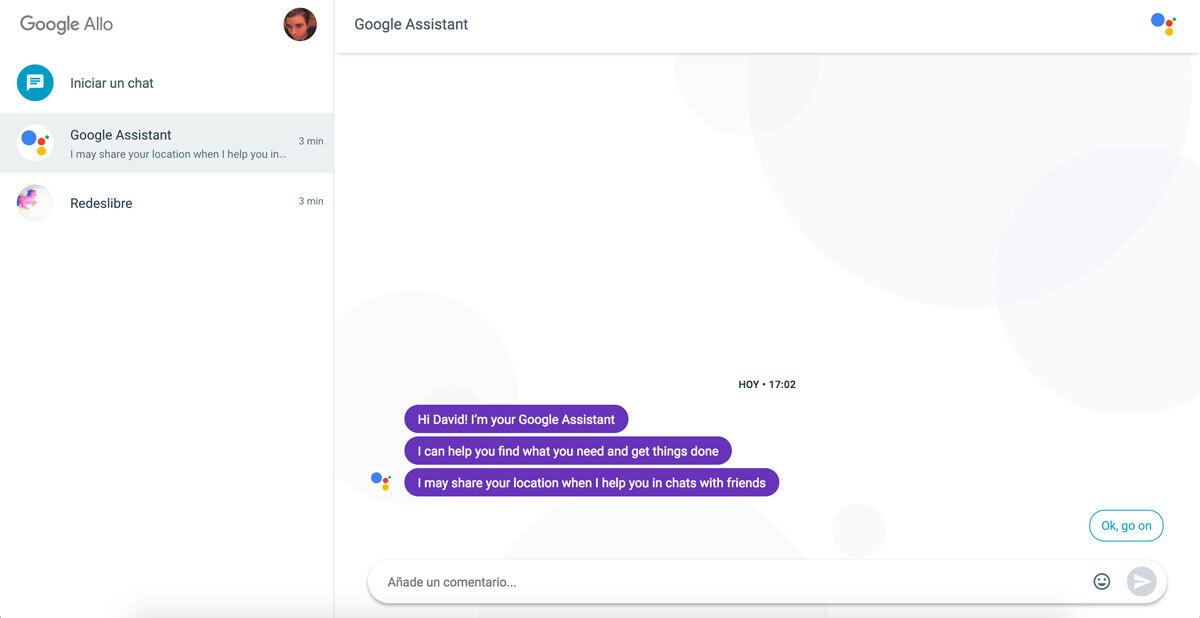Click the Google Assistant avatar in chat list
The width and height of the screenshot is (1200, 618).
click(x=35, y=143)
